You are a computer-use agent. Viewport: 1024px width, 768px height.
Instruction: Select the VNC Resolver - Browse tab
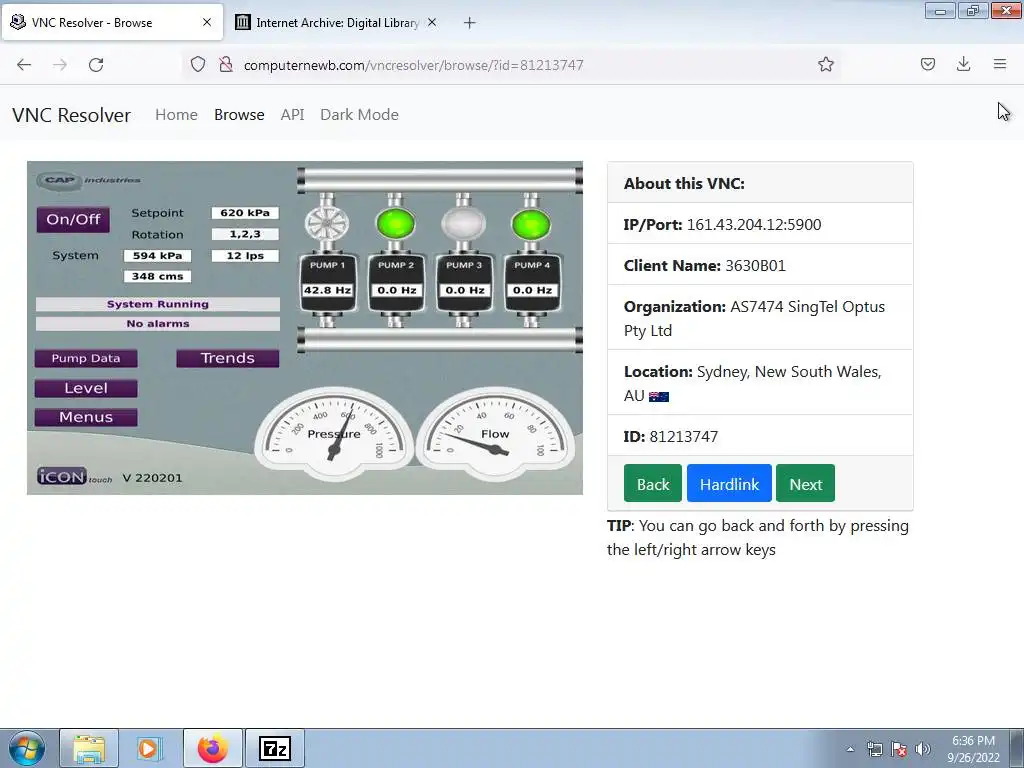[x=112, y=23]
